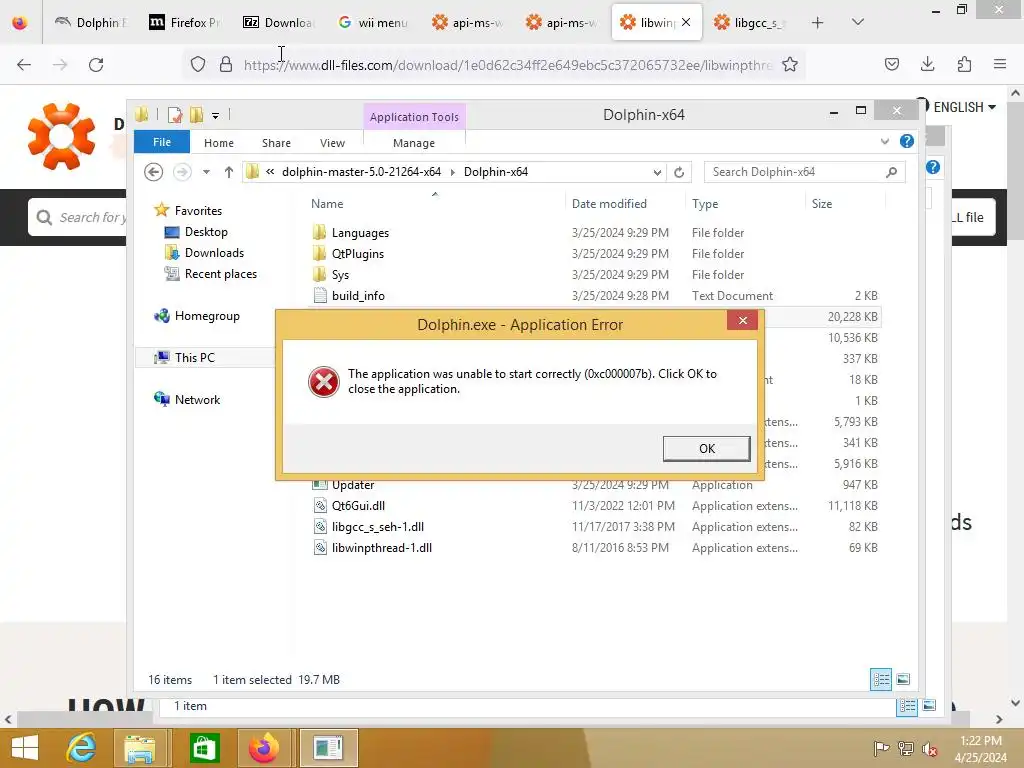1024x768 pixels.
Task: Go up one folder level
Action: click(229, 172)
